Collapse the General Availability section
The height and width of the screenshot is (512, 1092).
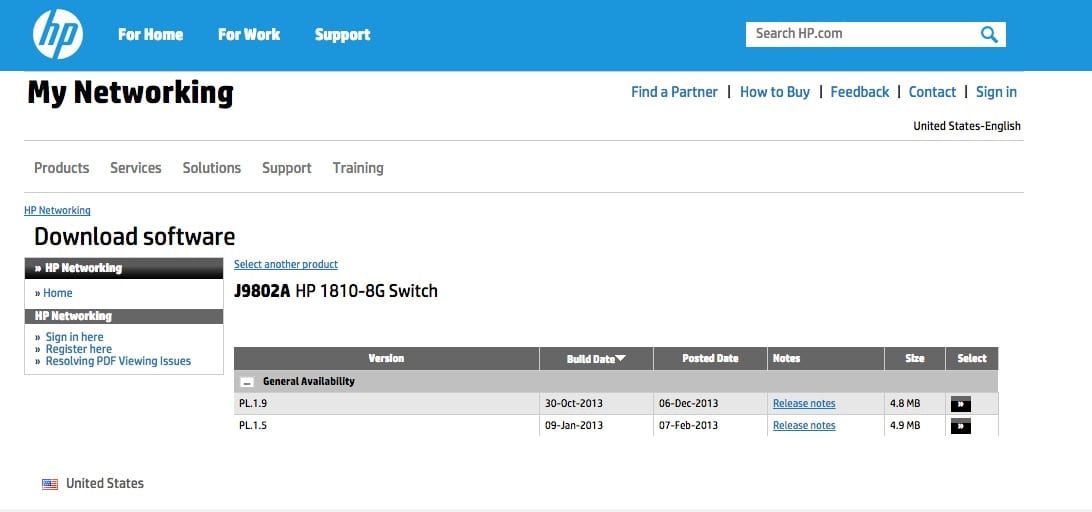pyautogui.click(x=246, y=382)
